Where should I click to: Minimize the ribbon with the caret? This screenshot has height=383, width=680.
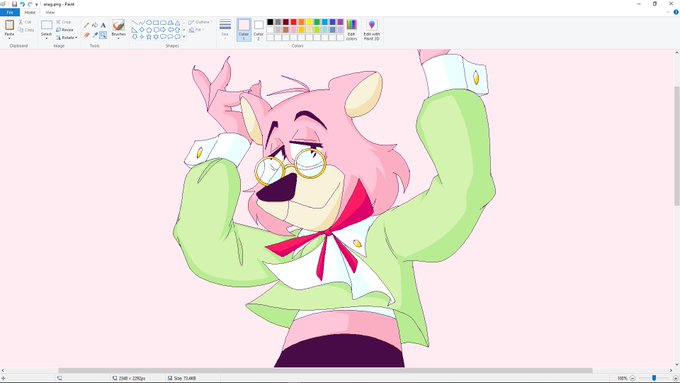(668, 12)
